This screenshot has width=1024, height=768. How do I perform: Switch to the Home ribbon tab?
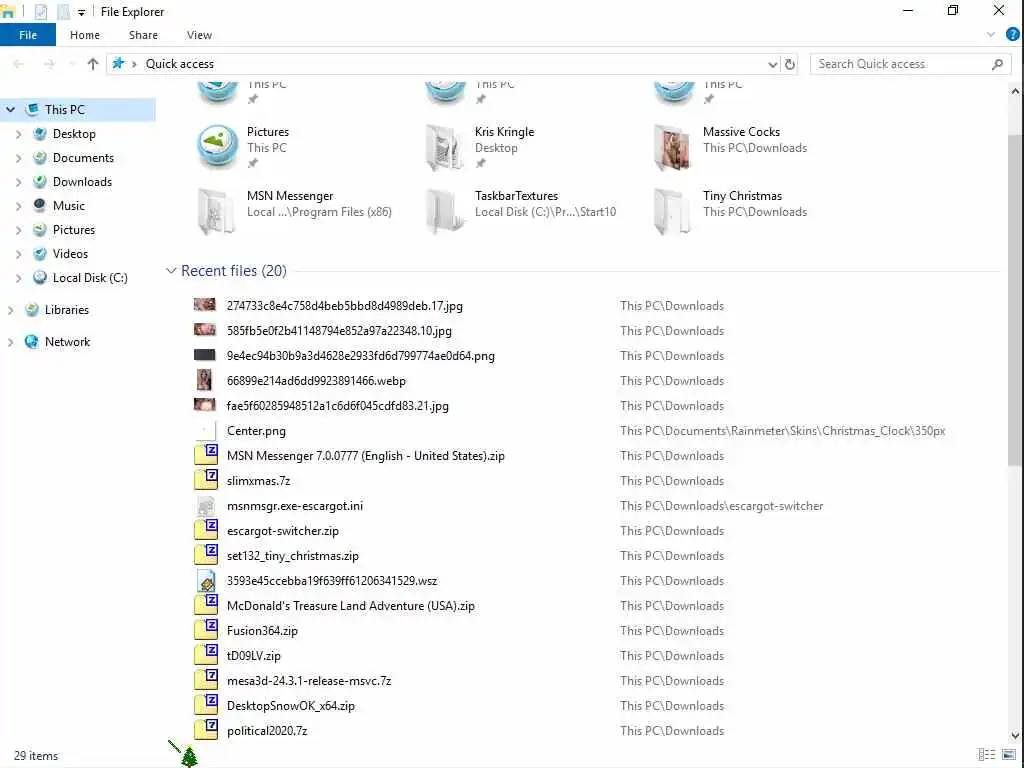[85, 35]
